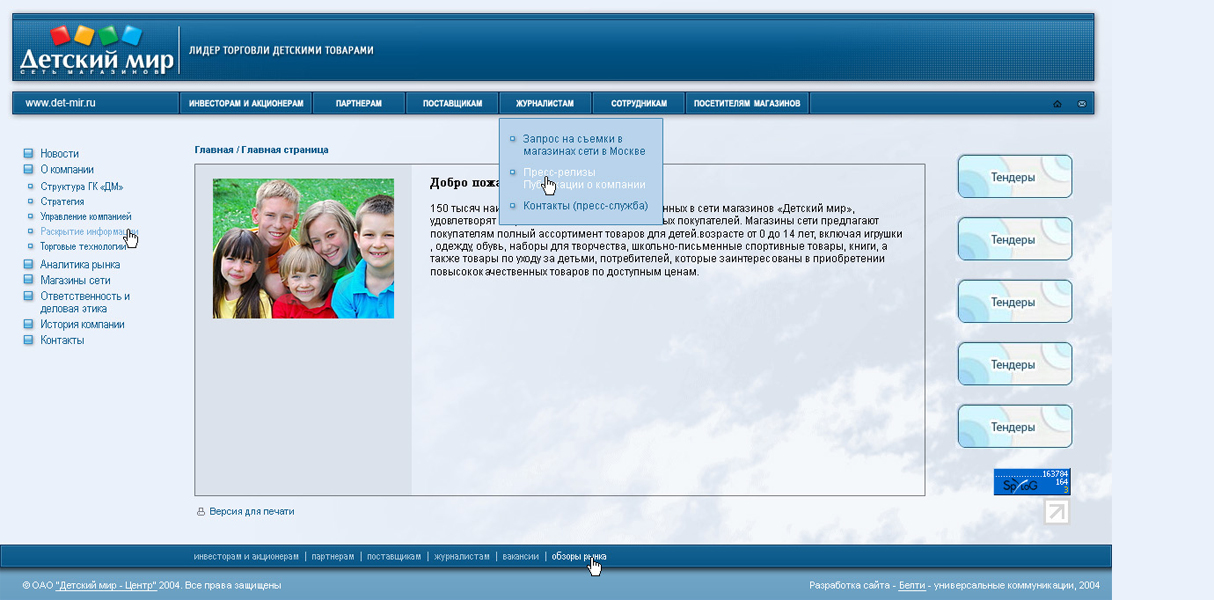
Task: Open Контакты in the left sidebar
Action: (x=62, y=341)
